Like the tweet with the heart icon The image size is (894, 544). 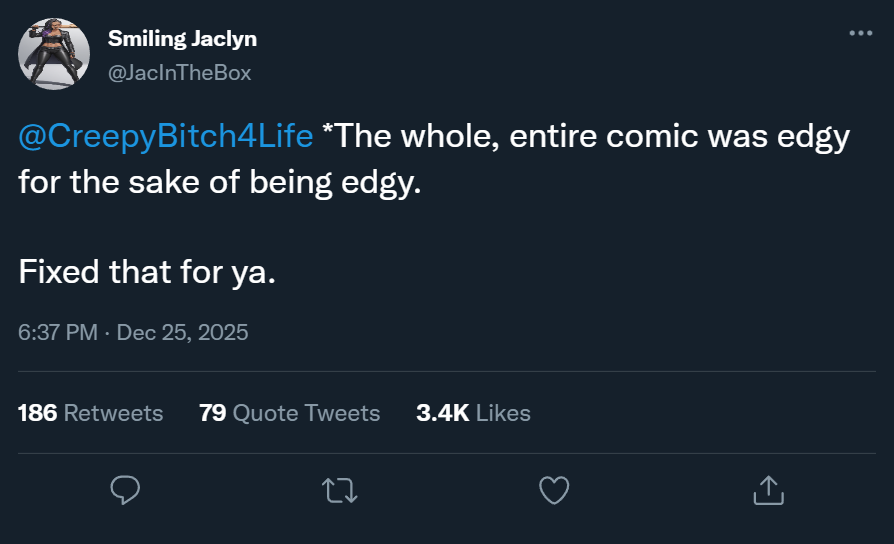point(553,489)
